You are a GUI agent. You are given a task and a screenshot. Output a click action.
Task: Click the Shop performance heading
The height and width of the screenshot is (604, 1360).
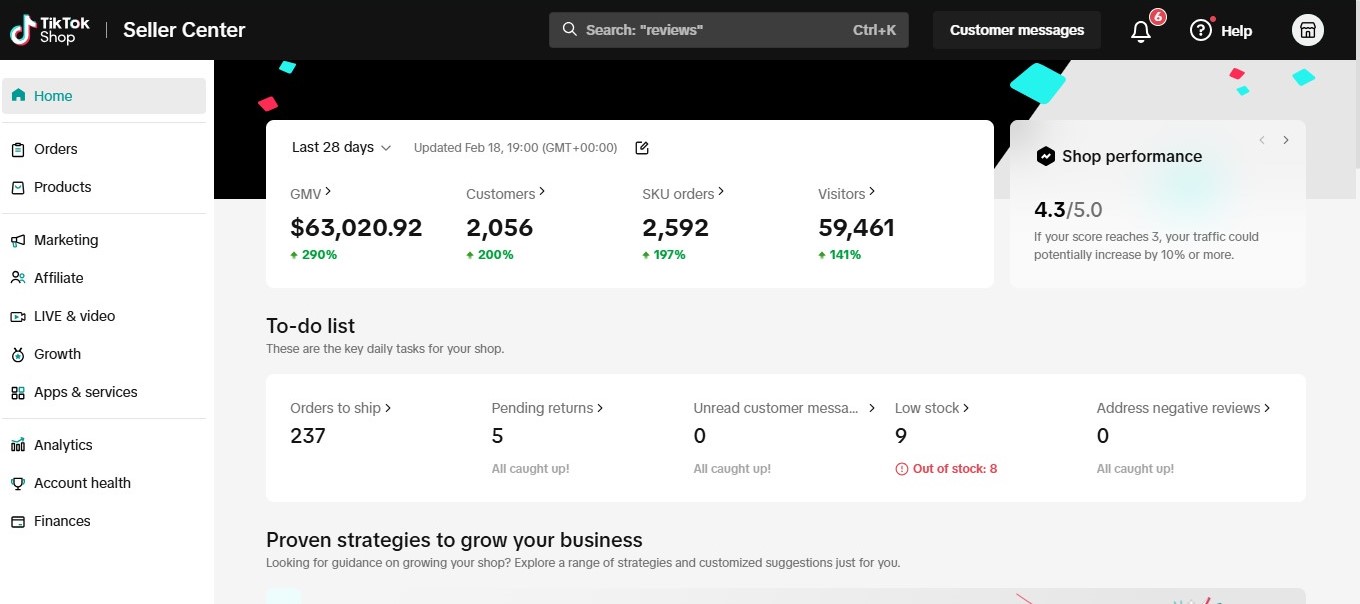click(1132, 156)
